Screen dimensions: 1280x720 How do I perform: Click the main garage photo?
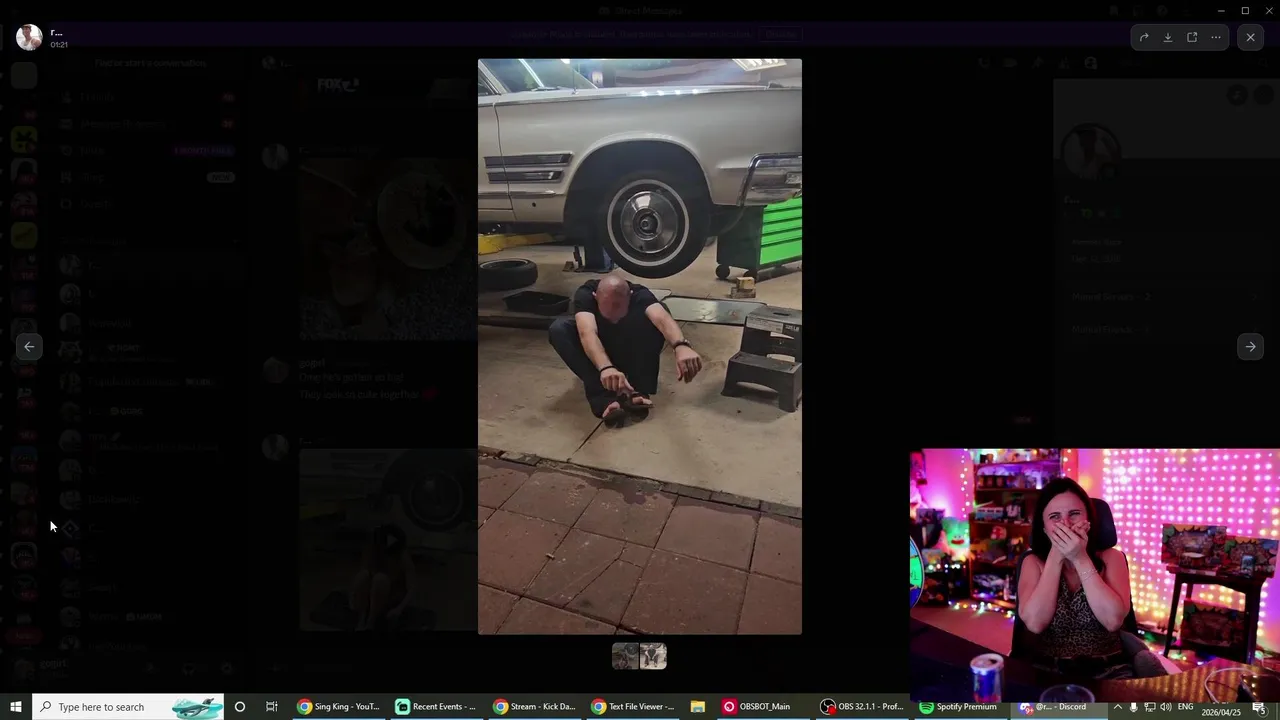click(640, 346)
